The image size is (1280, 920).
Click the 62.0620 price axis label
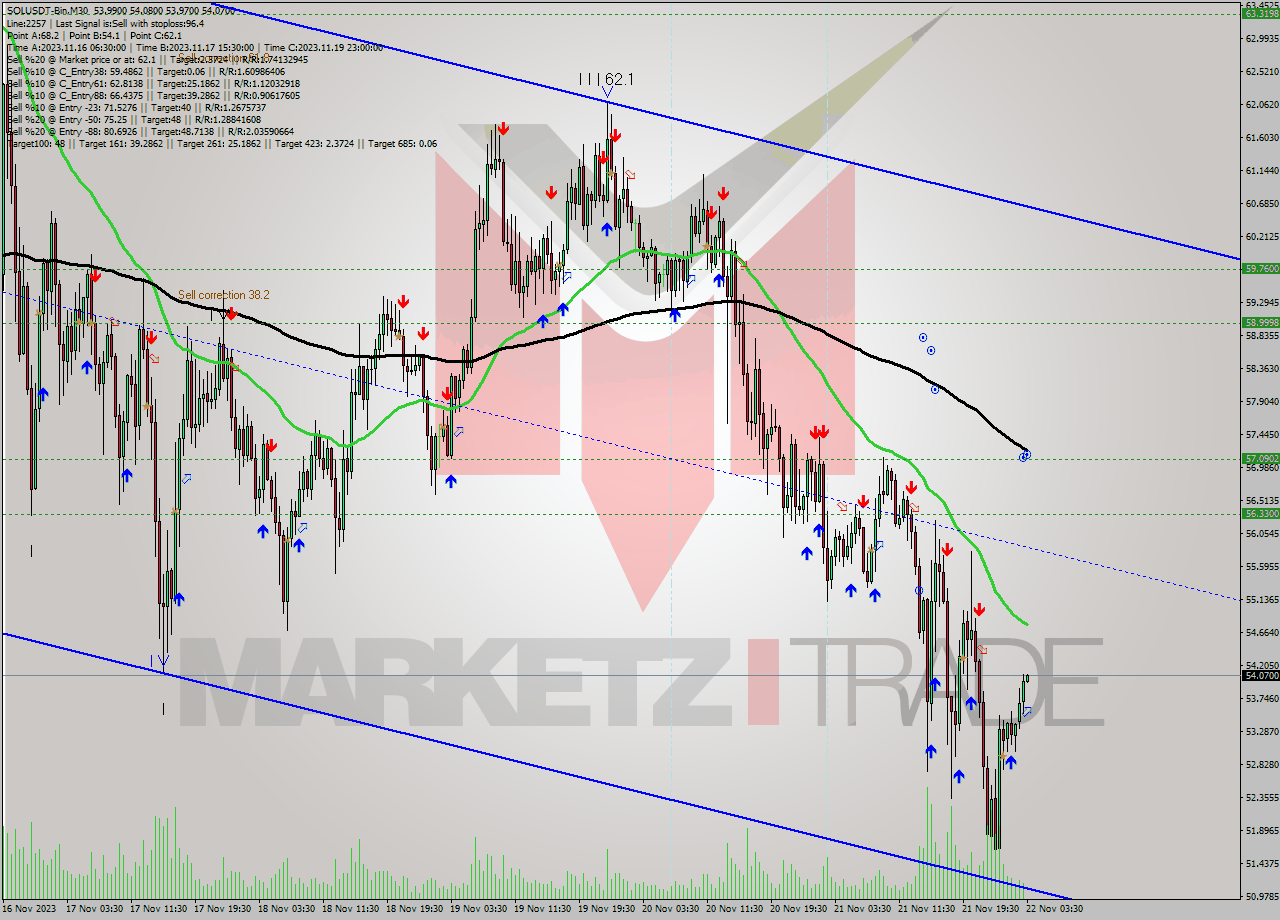point(1260,104)
